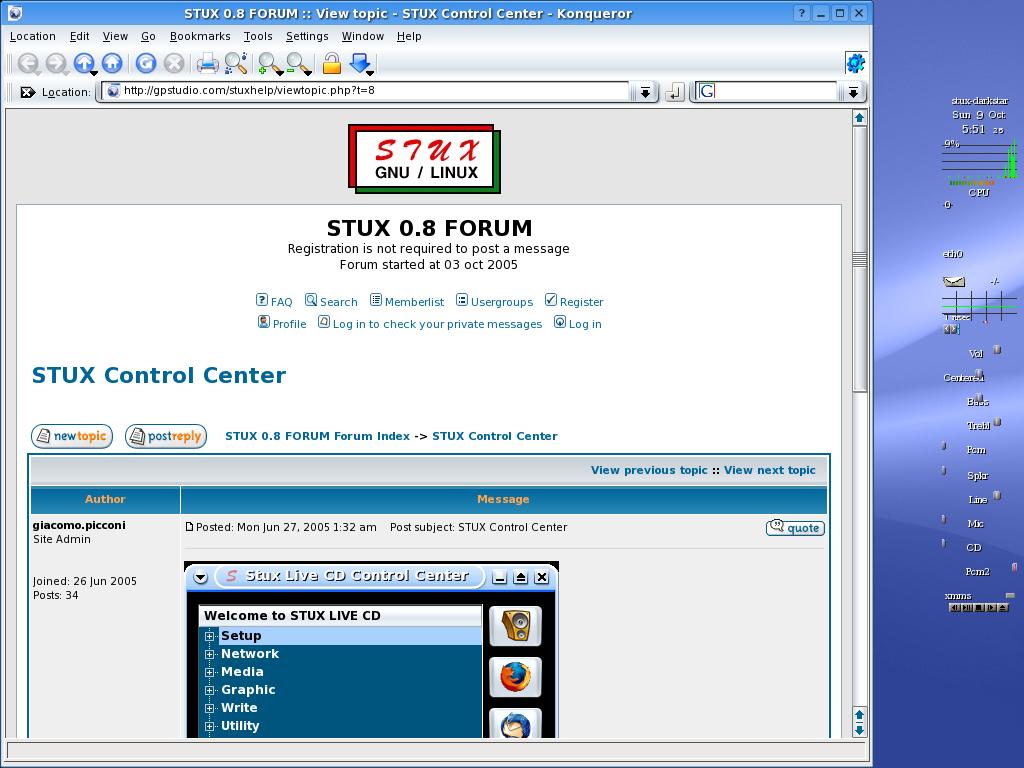
Task: Open STUX 0.8 FORUM Forum Index link
Action: tap(317, 436)
